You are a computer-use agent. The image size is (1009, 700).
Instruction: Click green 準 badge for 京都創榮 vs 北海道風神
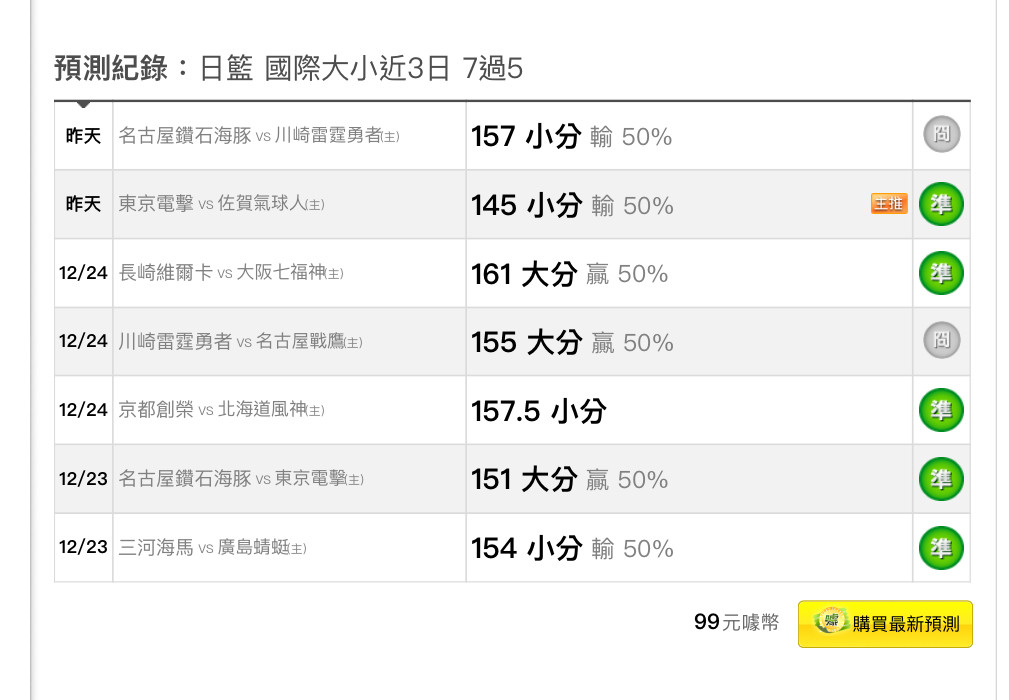click(x=941, y=410)
